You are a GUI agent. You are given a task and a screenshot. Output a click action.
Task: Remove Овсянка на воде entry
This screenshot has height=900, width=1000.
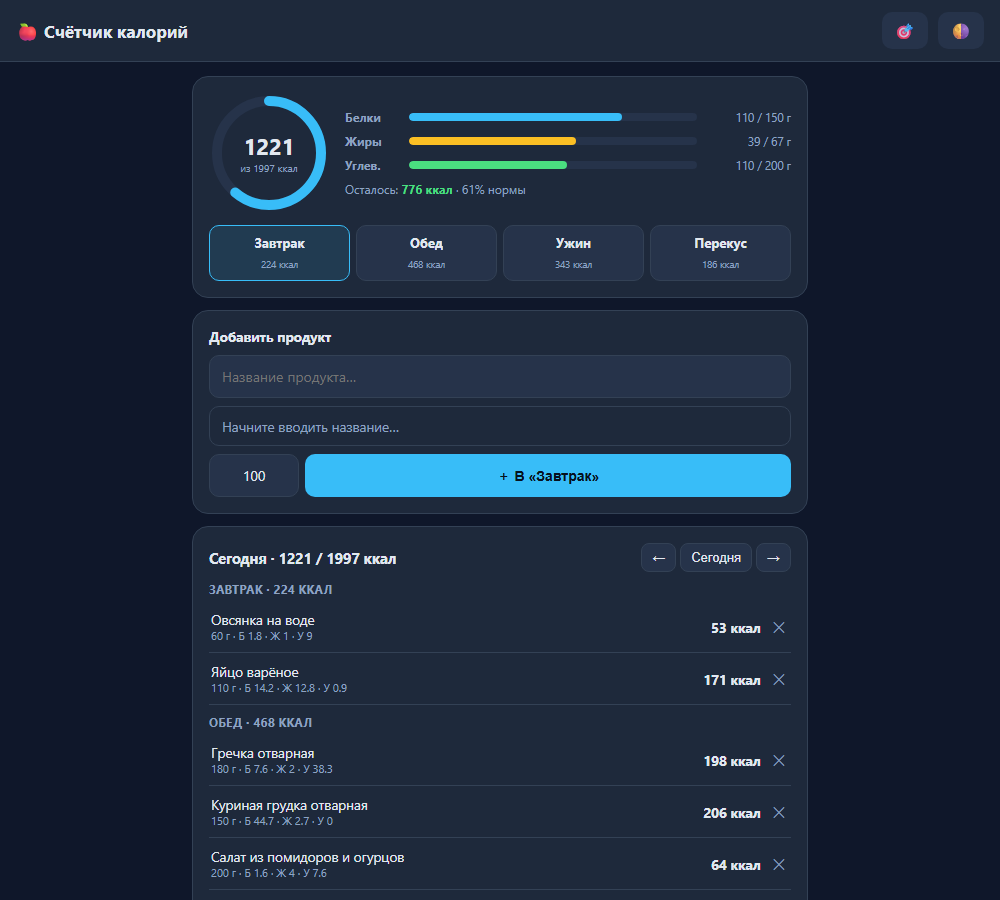point(779,628)
